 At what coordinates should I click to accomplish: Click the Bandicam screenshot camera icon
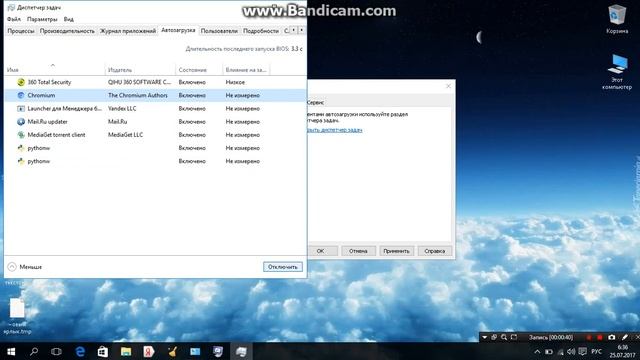(x=611, y=337)
